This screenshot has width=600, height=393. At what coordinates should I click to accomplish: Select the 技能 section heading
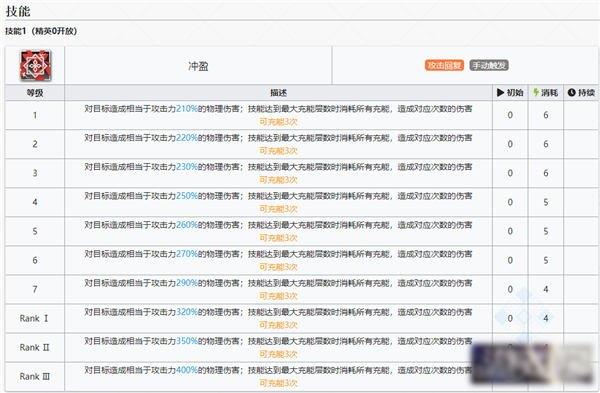[18, 11]
